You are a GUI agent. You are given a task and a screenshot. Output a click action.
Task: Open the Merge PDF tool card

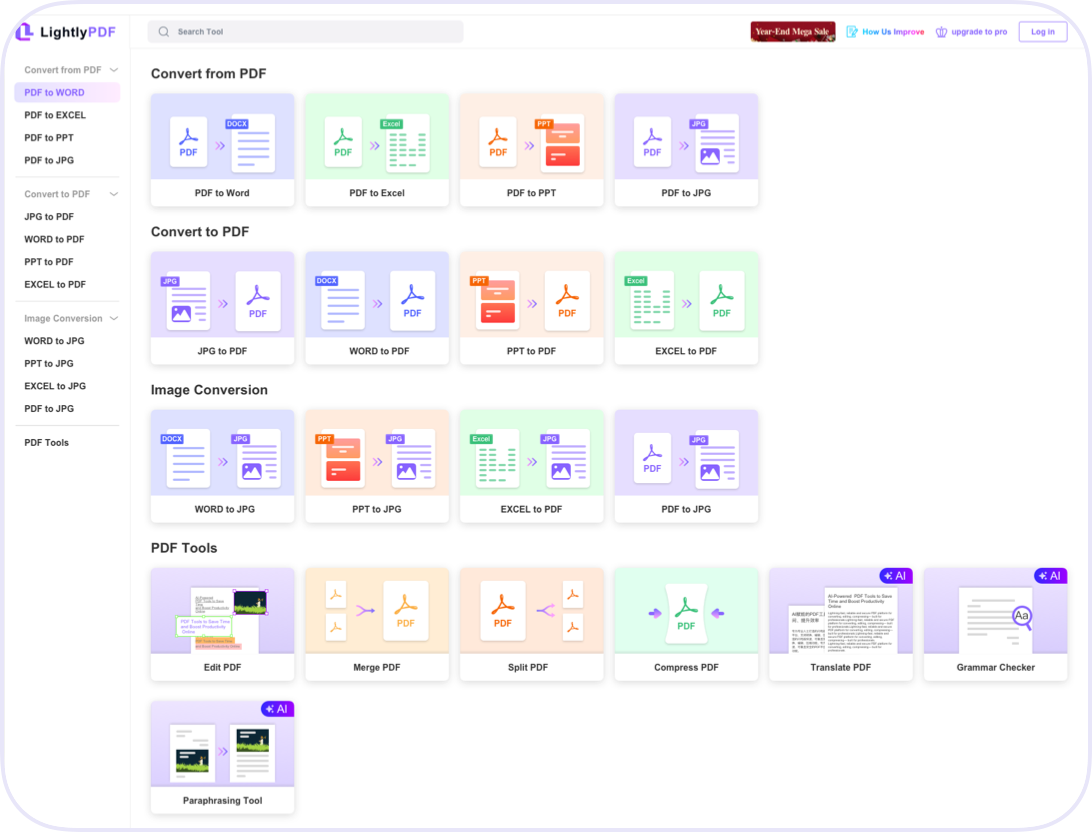tap(377, 624)
